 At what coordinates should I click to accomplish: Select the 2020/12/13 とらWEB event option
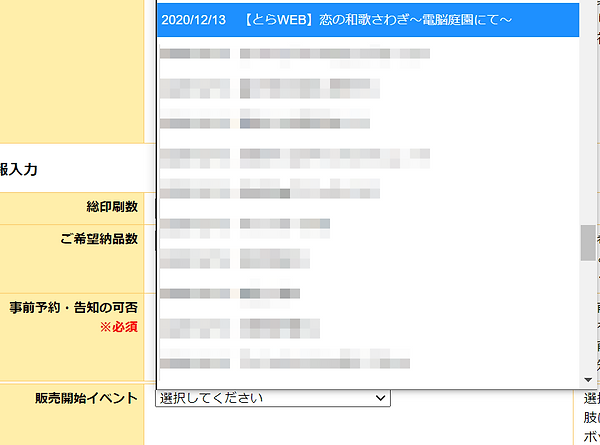coord(368,20)
